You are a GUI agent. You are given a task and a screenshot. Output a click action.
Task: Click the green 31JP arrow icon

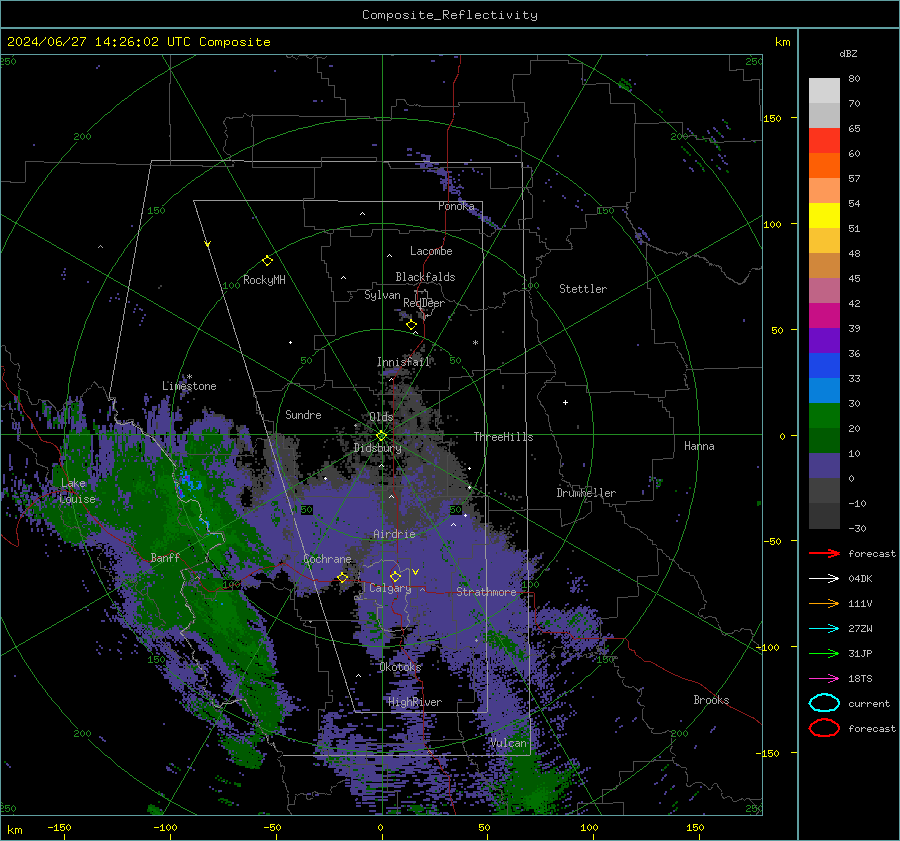click(x=824, y=653)
